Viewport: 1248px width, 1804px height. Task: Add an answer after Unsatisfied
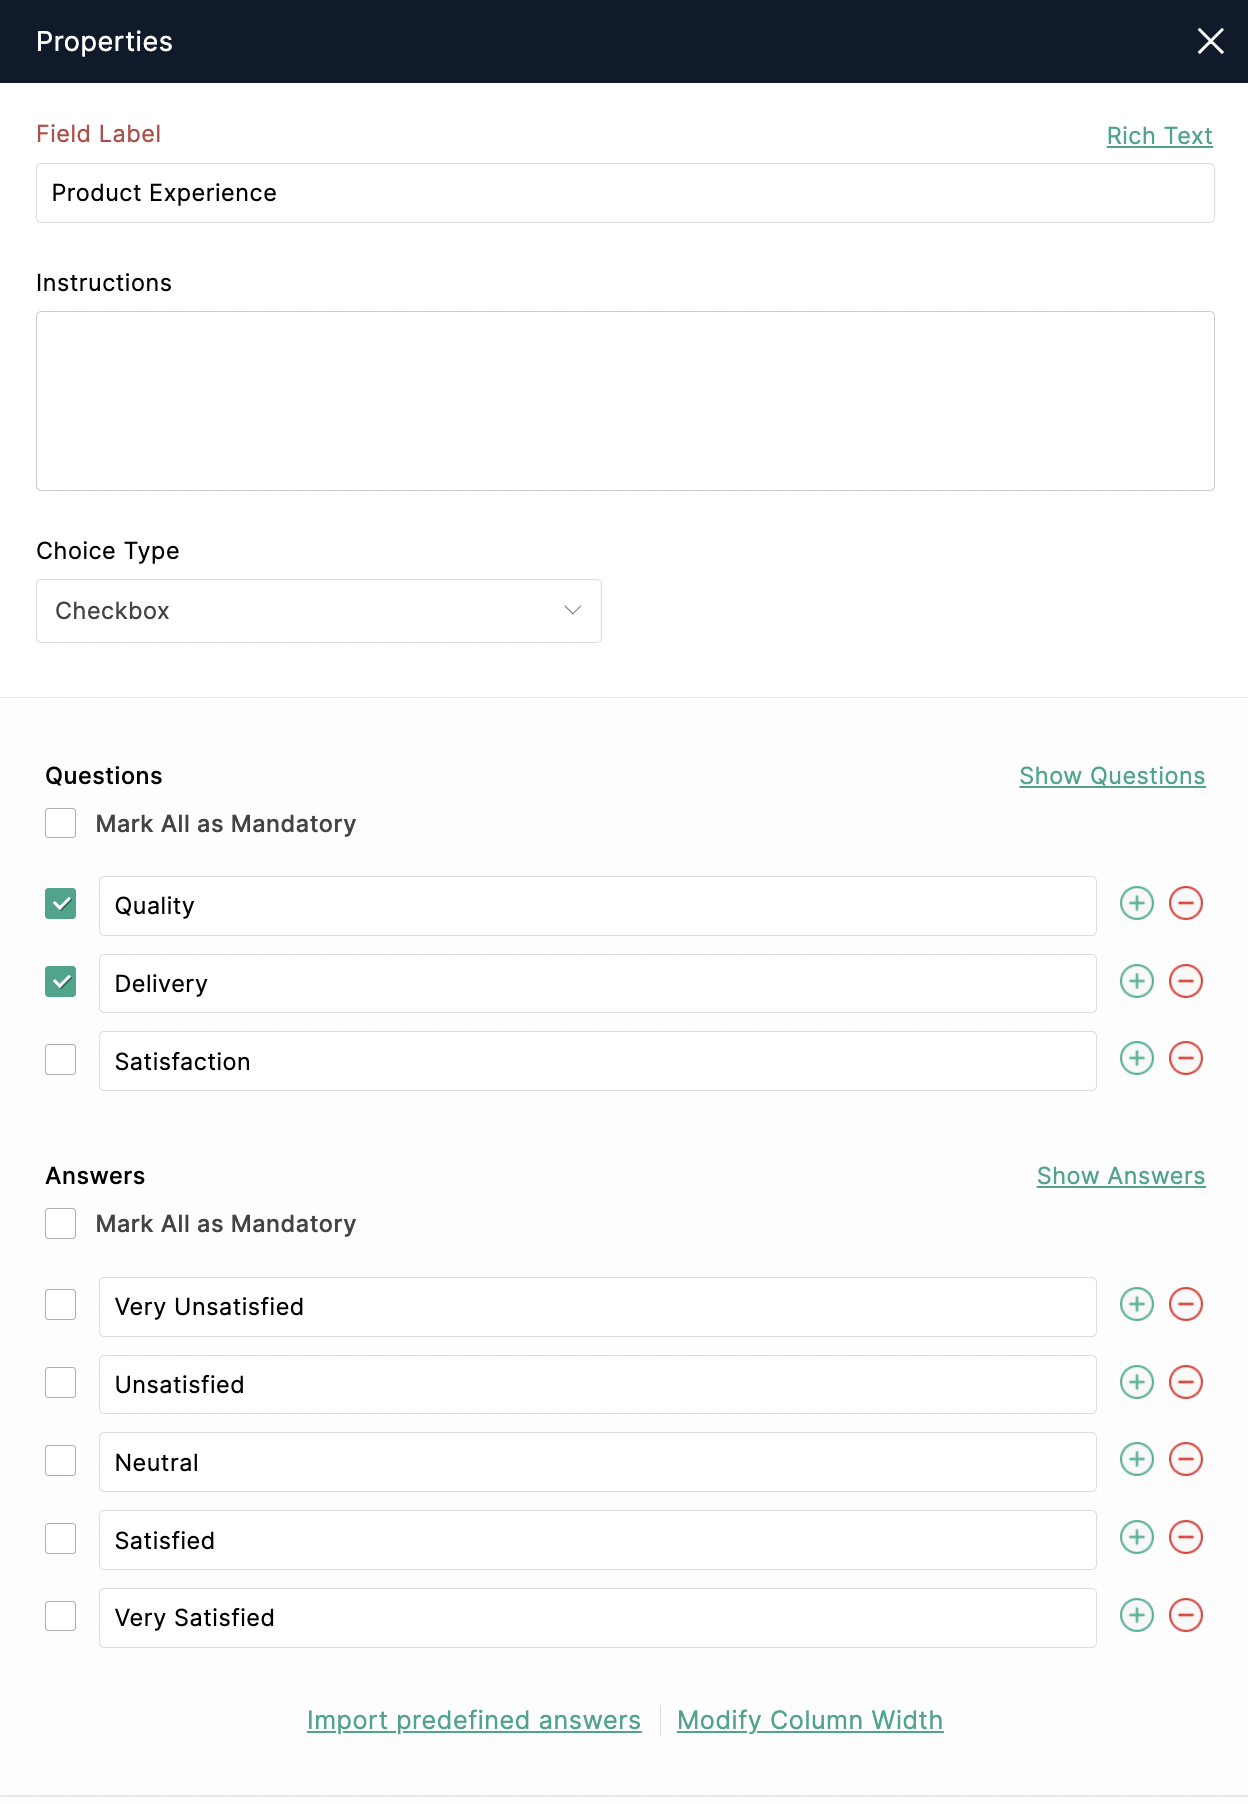(x=1136, y=1383)
